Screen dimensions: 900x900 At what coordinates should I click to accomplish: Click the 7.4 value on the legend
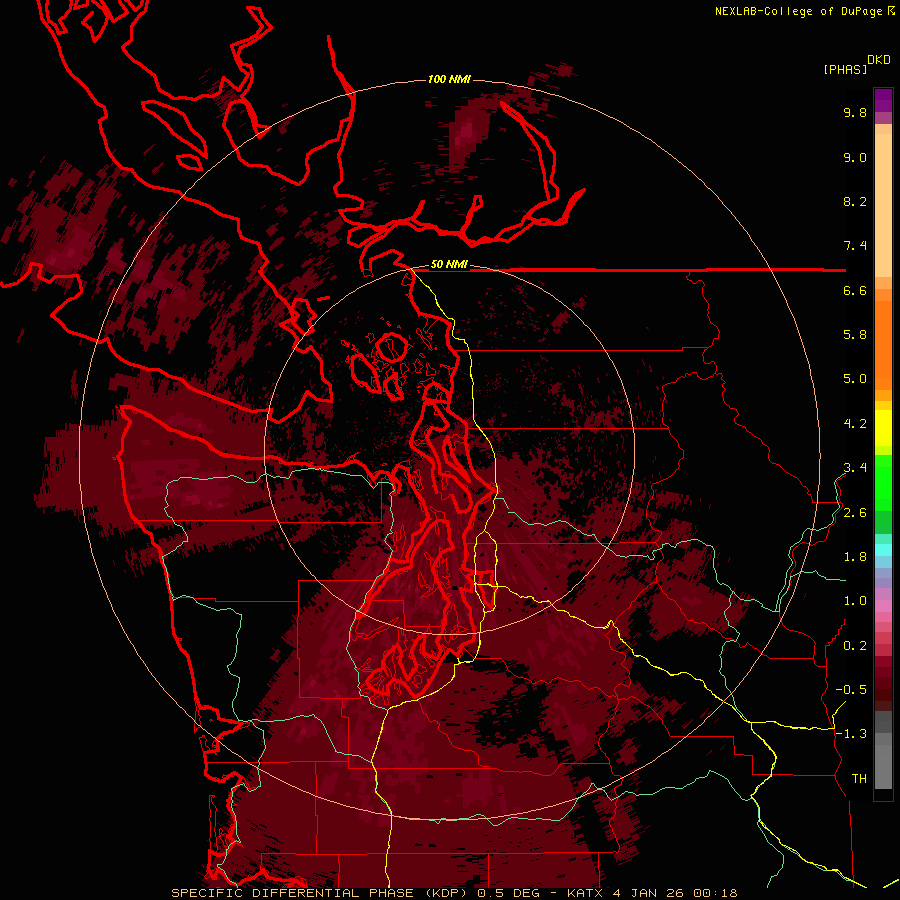pyautogui.click(x=855, y=246)
